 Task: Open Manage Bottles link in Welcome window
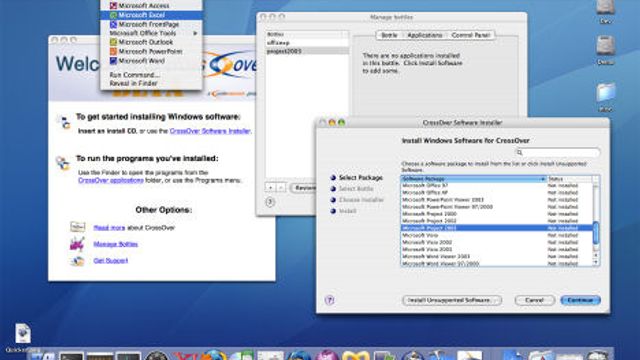116,244
